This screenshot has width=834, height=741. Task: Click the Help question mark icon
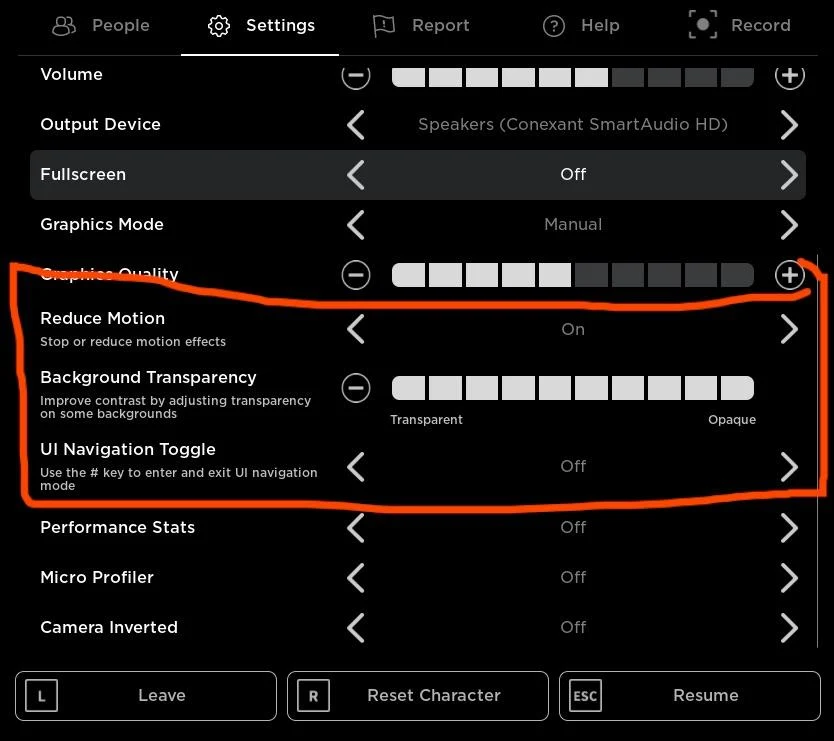[x=553, y=26]
